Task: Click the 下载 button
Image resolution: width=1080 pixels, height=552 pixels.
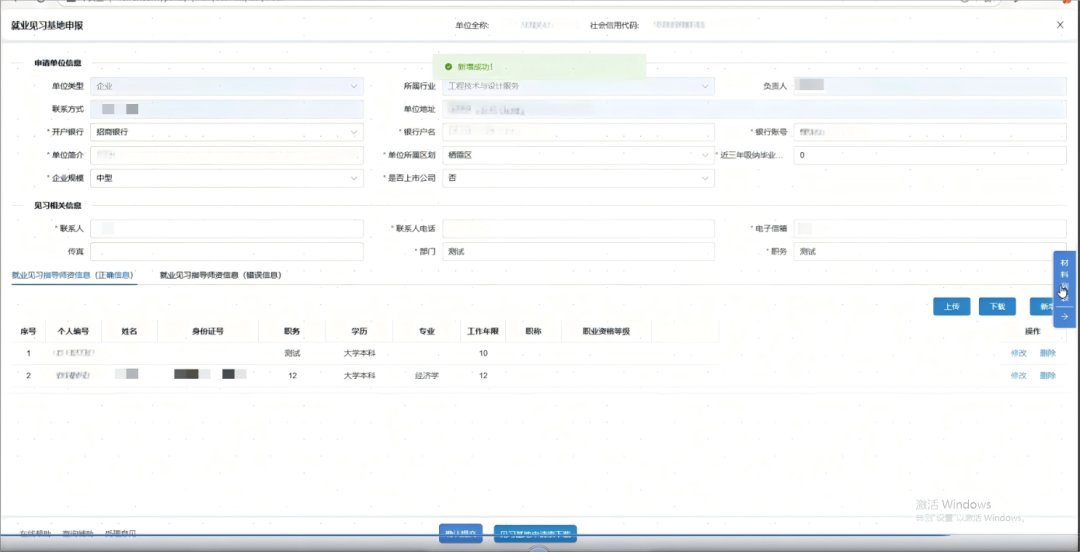Action: [x=997, y=307]
